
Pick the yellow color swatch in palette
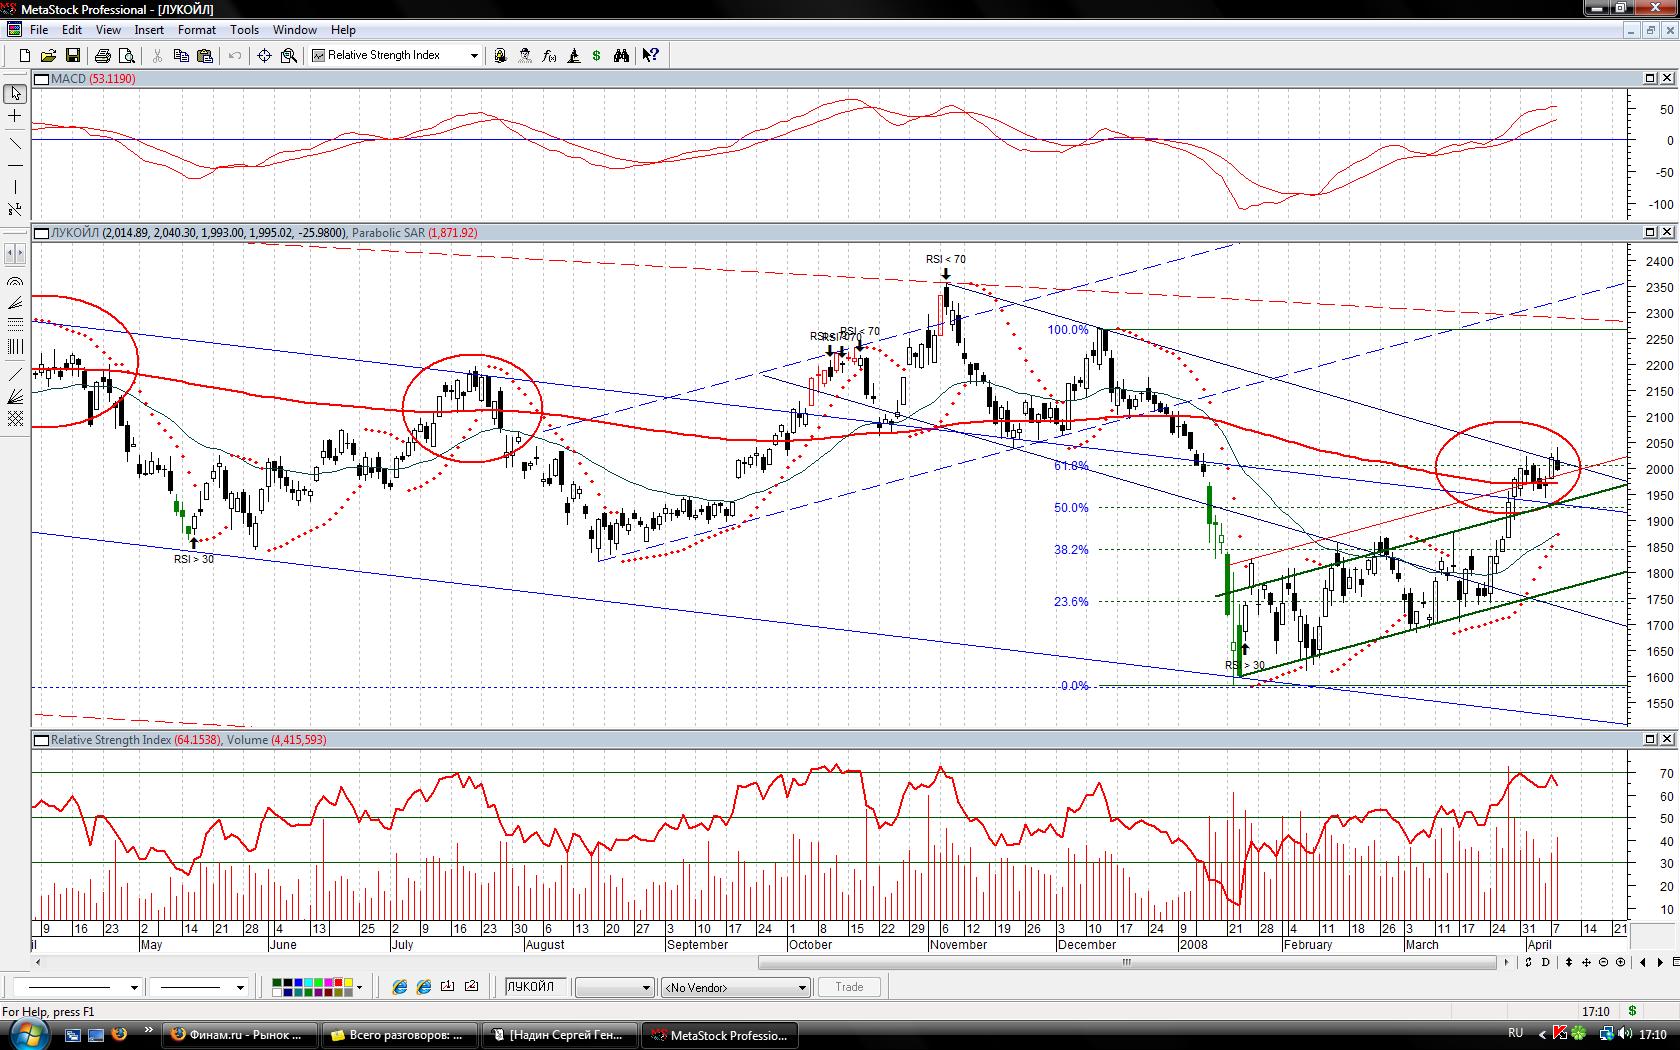tap(346, 983)
